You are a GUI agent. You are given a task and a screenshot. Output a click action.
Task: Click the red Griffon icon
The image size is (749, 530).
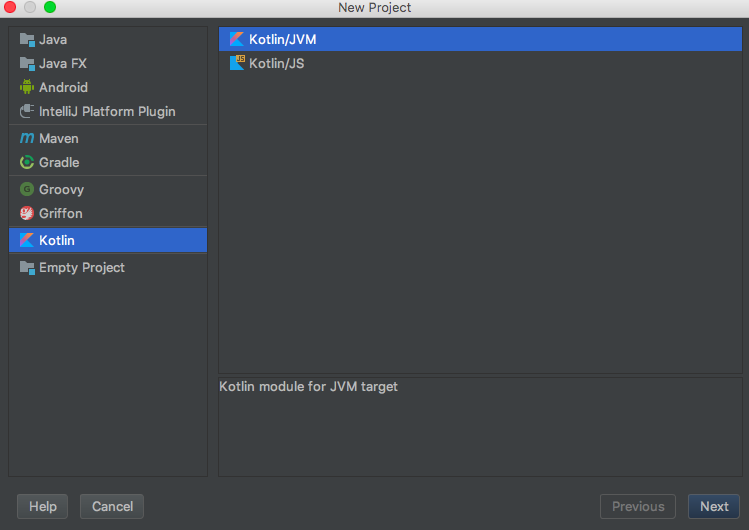(x=27, y=213)
